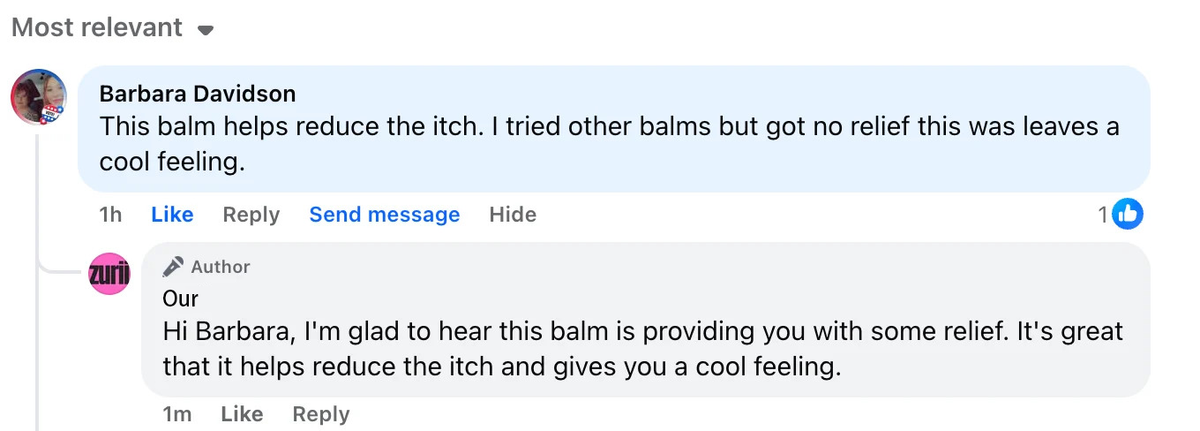Open Barbara Davidson's profile picture

38,98
